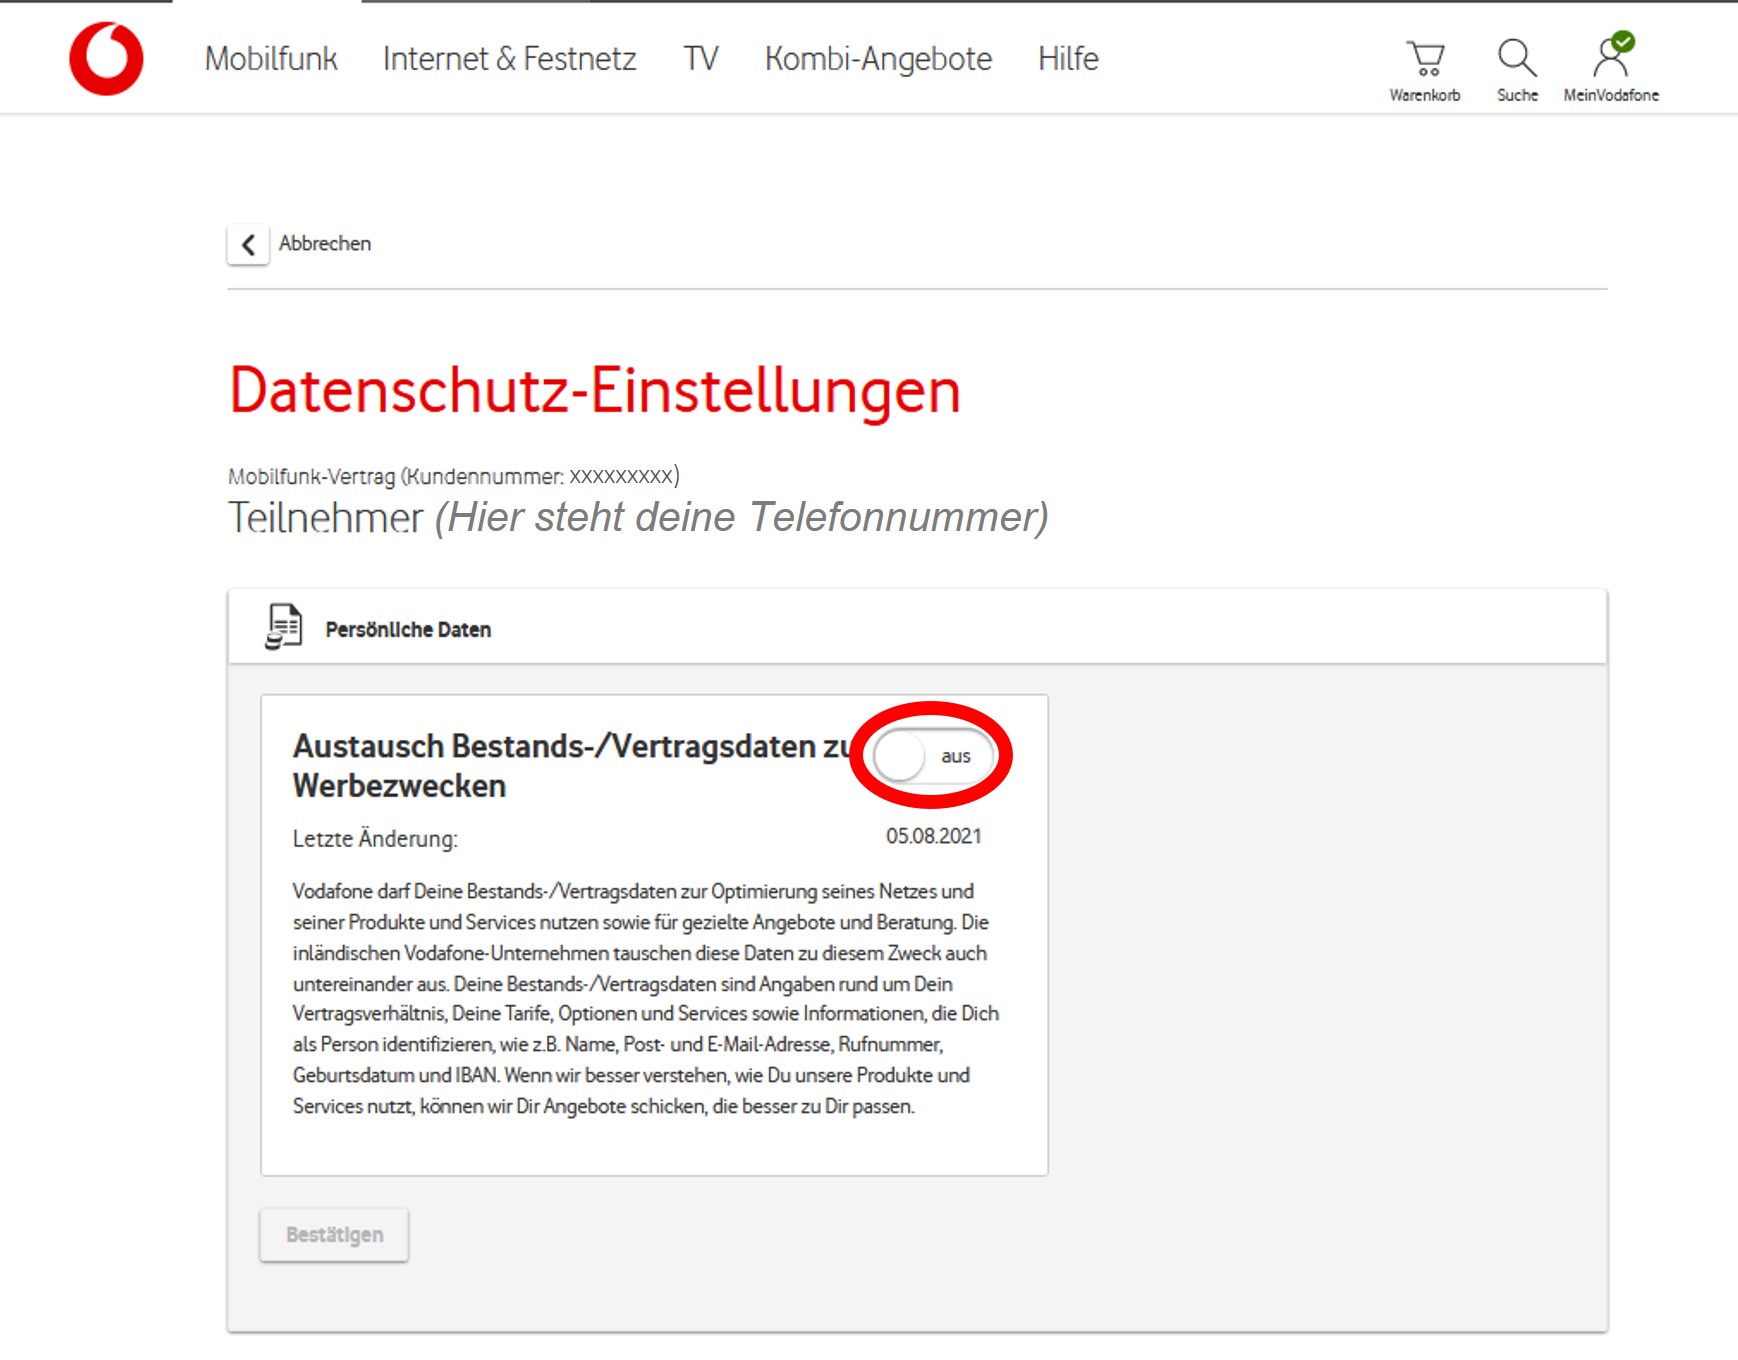Click the date 05.08.2021

pyautogui.click(x=933, y=836)
